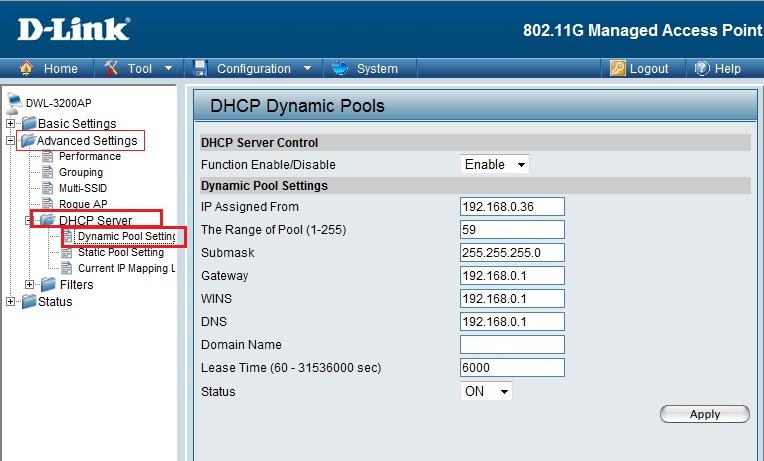Open the Configuration menu

(x=252, y=68)
